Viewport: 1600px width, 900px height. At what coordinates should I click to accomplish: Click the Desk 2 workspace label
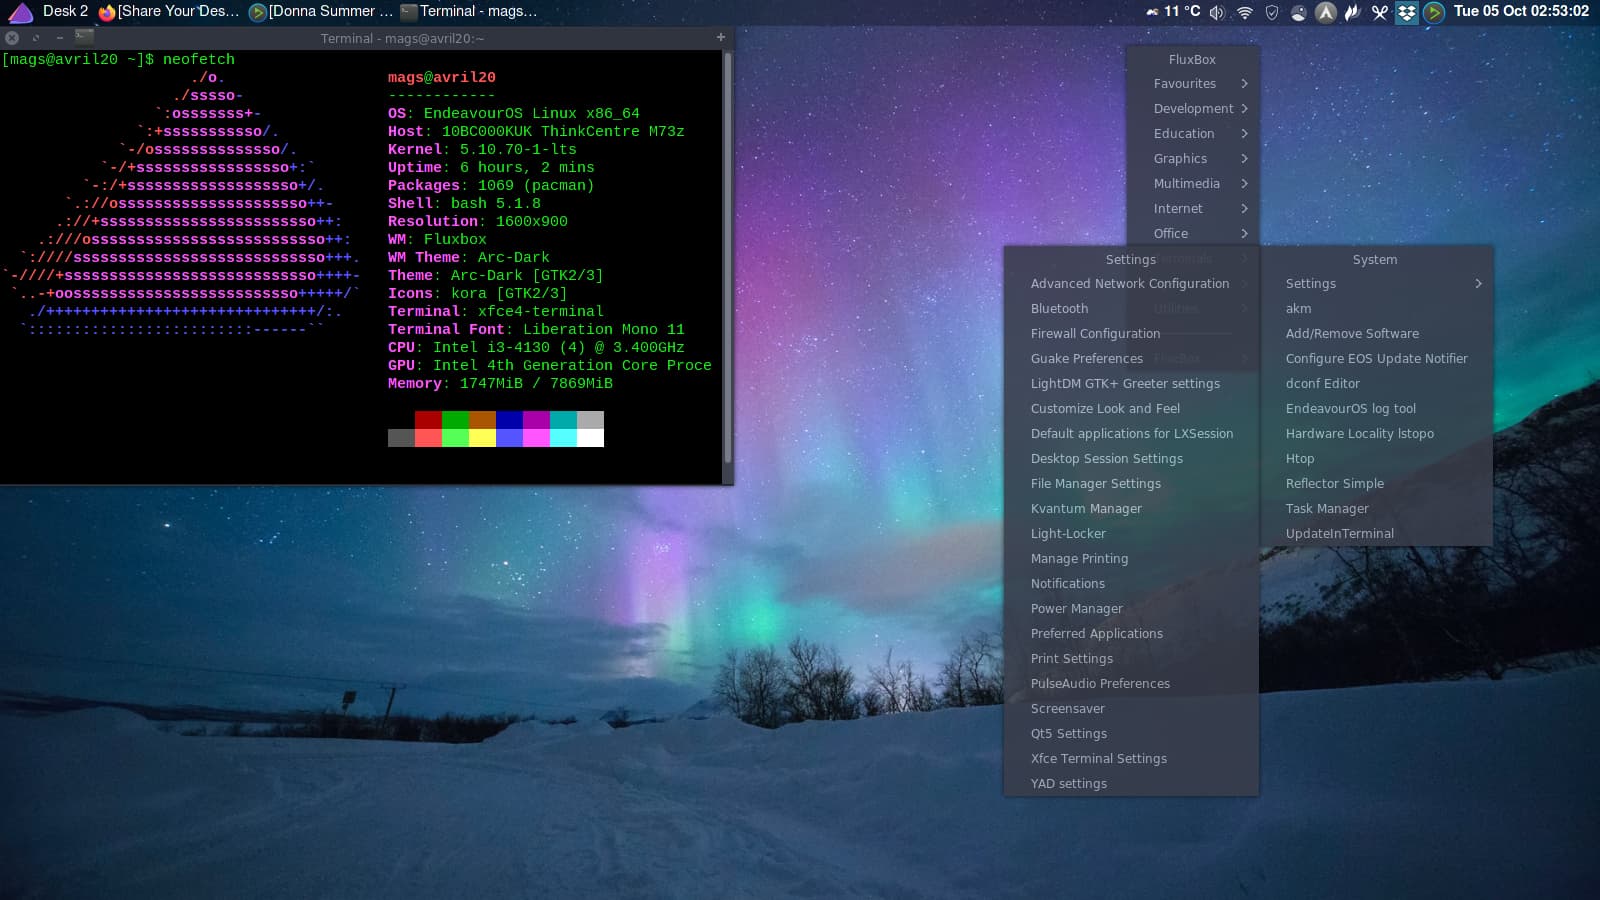[65, 11]
